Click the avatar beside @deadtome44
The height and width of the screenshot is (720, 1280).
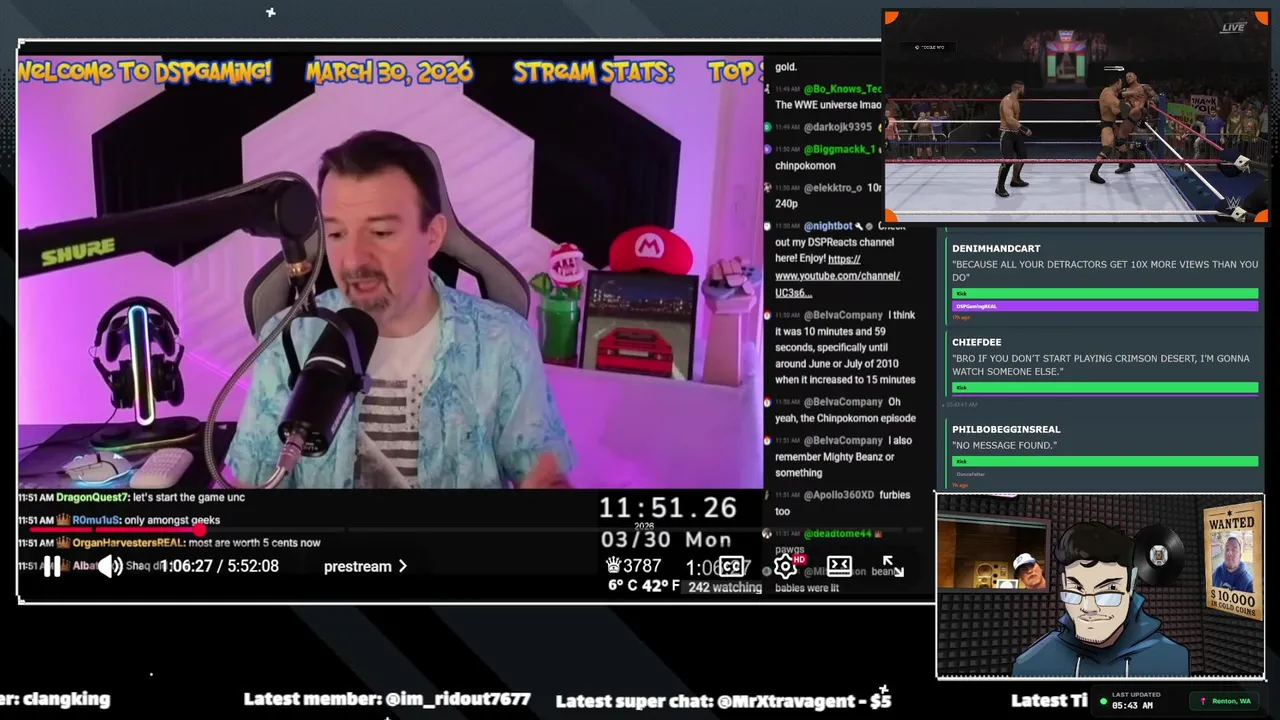(767, 534)
